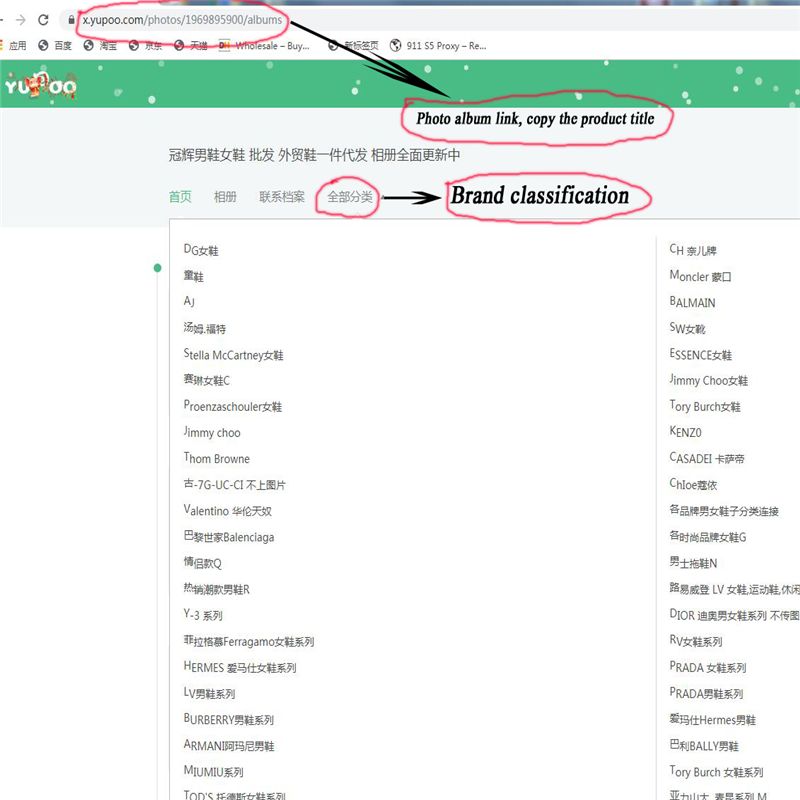
Task: Select the 古-7G-UC-CI 不上图片 category
Action: click(235, 485)
